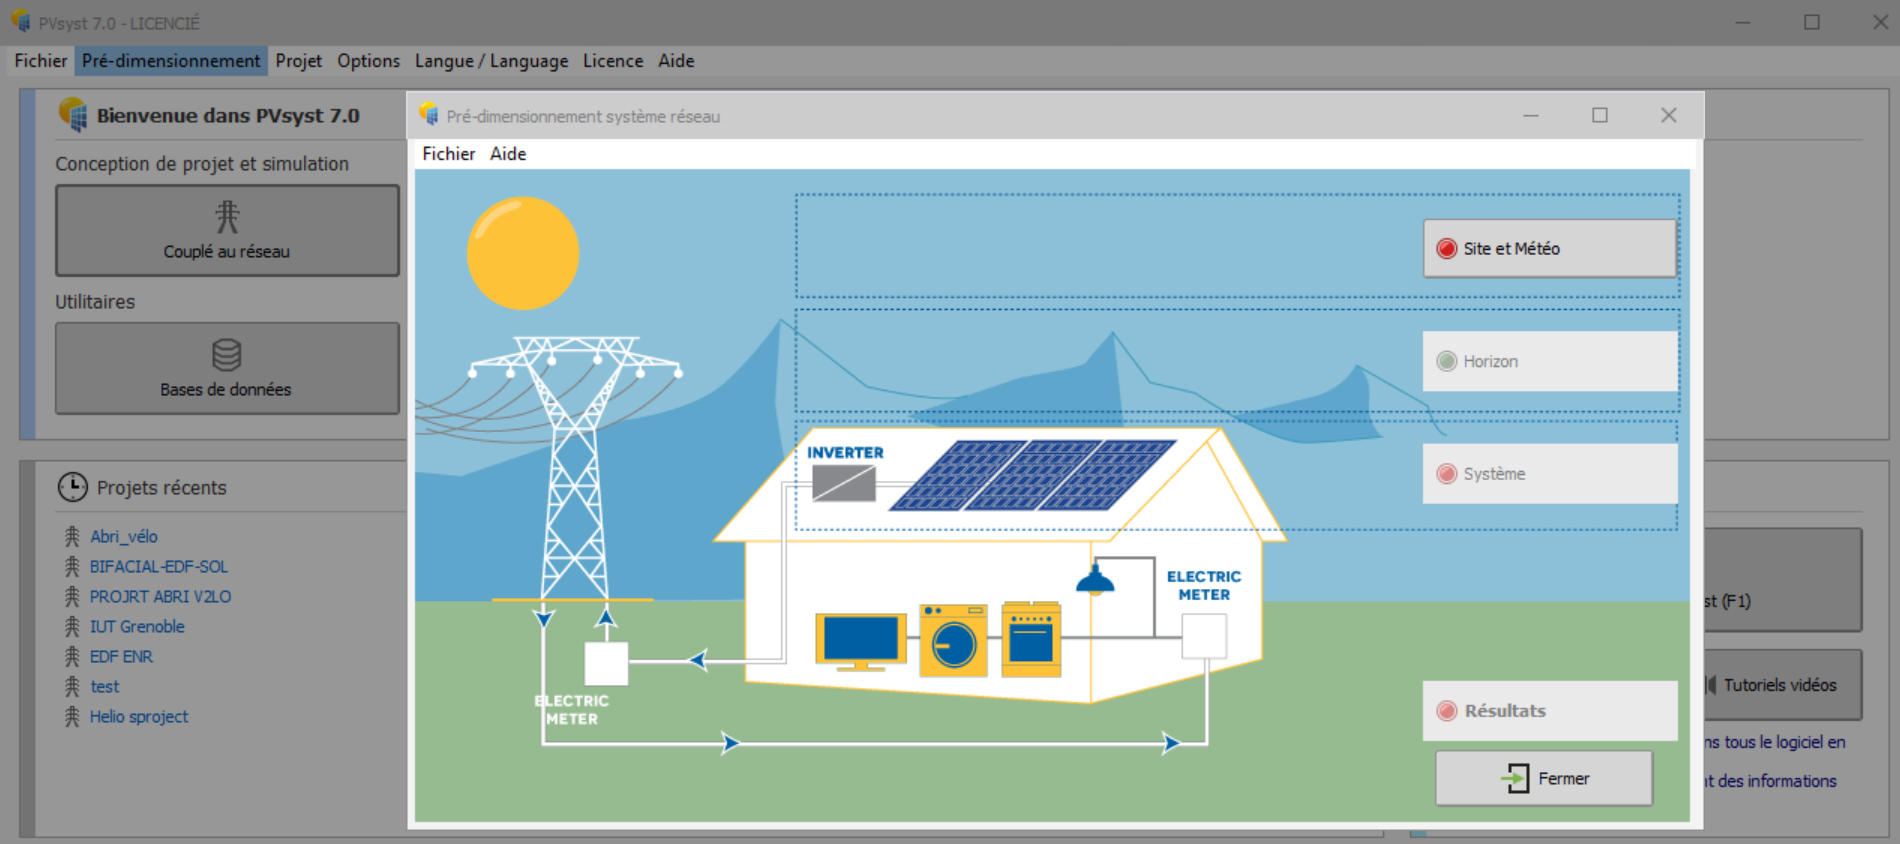Click the exit icon on the Fermer button

tap(1515, 778)
